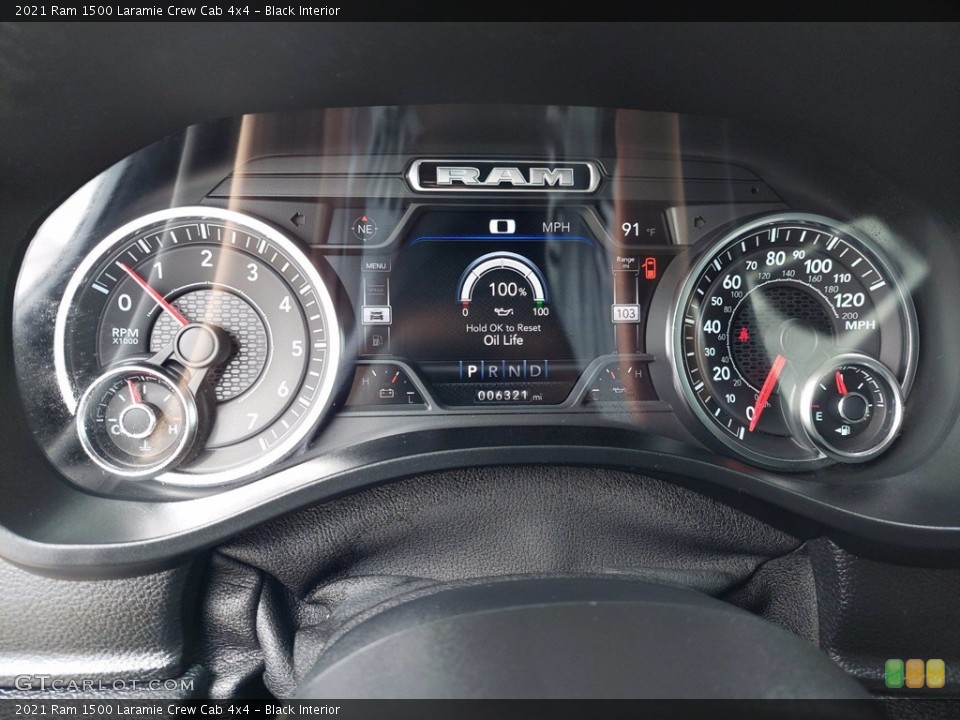Click the tachometer red needle
Screen dimensions: 960x720
pyautogui.click(x=153, y=294)
